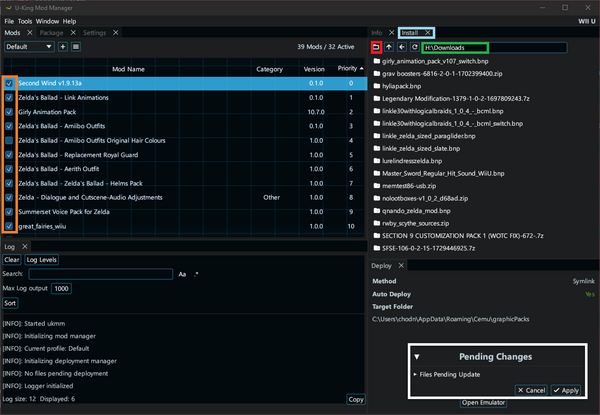Navigate back in file browser
The width and height of the screenshot is (600, 415).
coord(401,47)
